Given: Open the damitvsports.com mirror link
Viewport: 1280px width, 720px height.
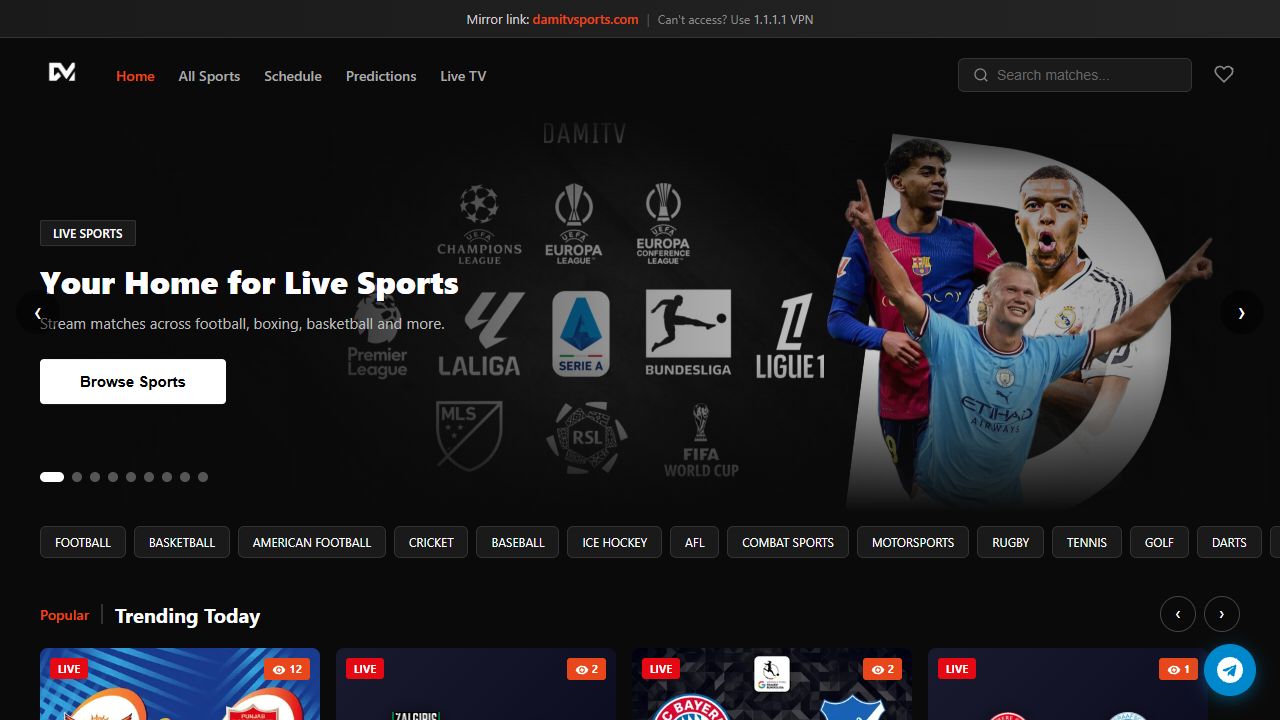Looking at the screenshot, I should [x=585, y=19].
